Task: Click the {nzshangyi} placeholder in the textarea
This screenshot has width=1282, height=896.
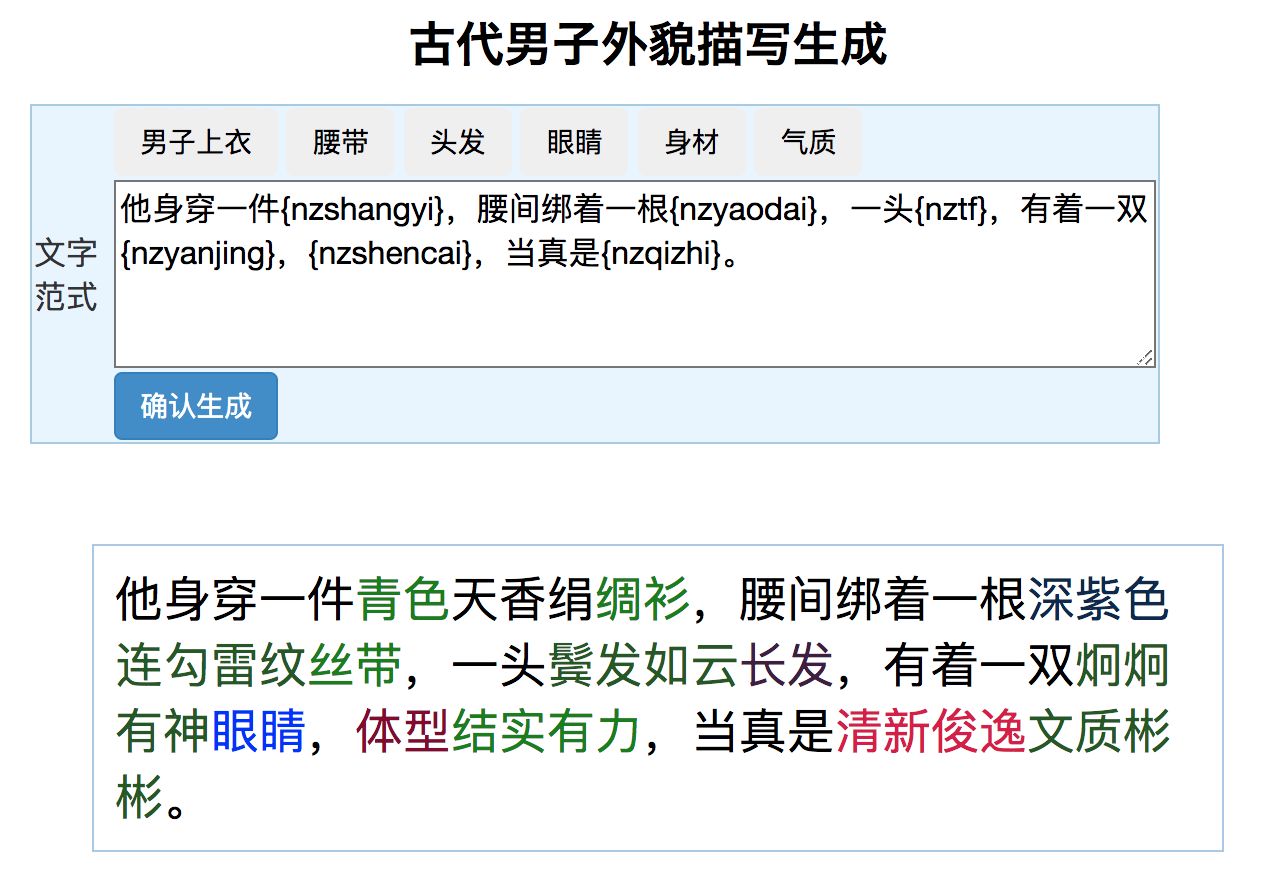Action: 361,212
